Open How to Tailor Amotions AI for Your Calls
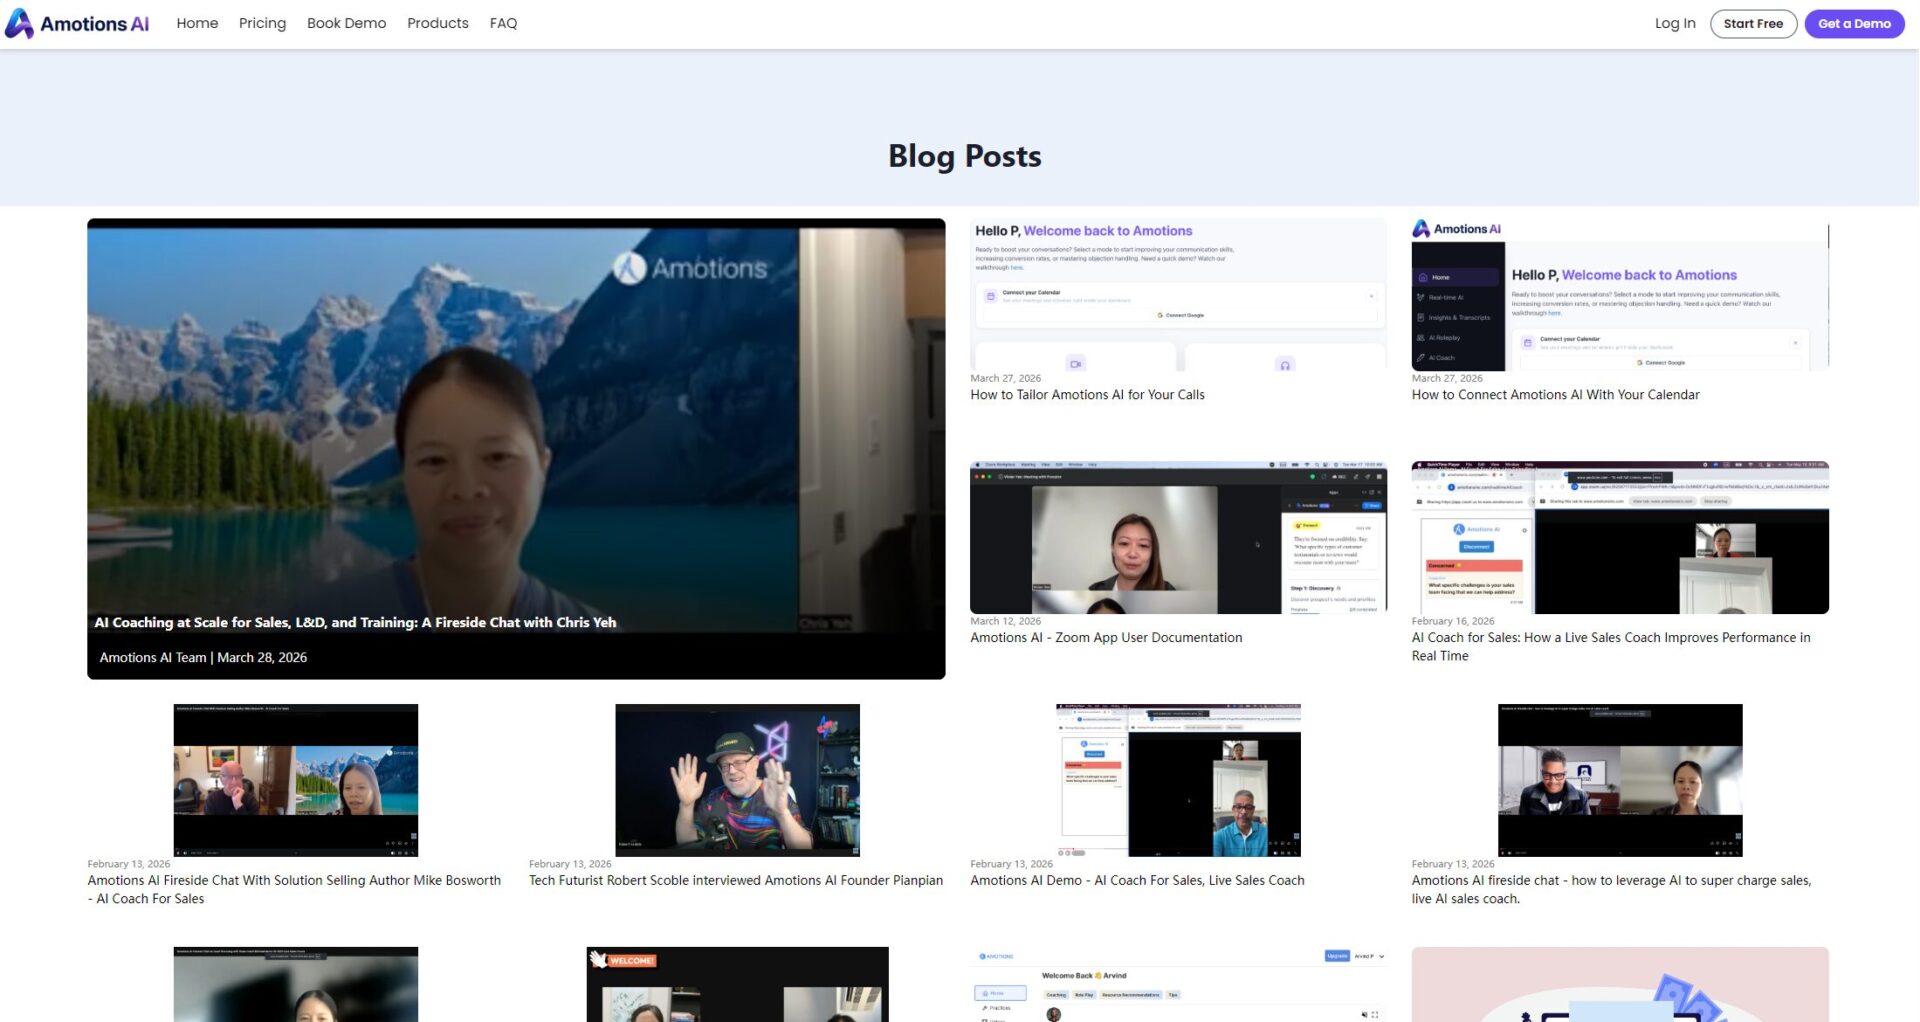The height and width of the screenshot is (1022, 1920). point(1087,395)
